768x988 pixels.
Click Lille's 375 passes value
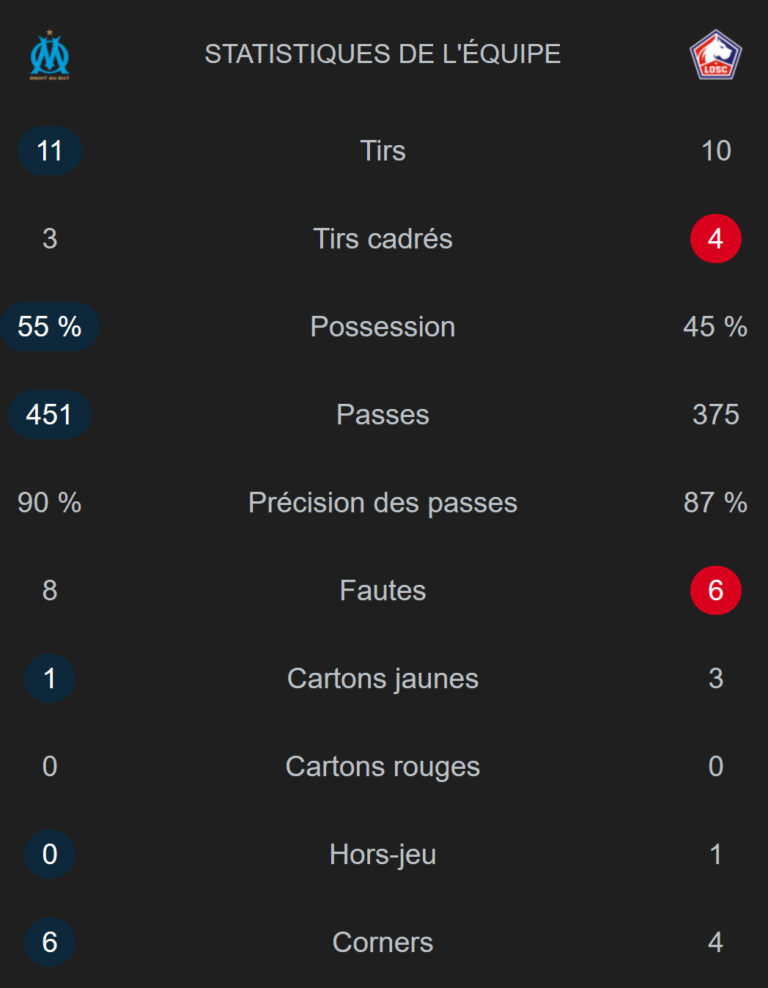tap(715, 415)
